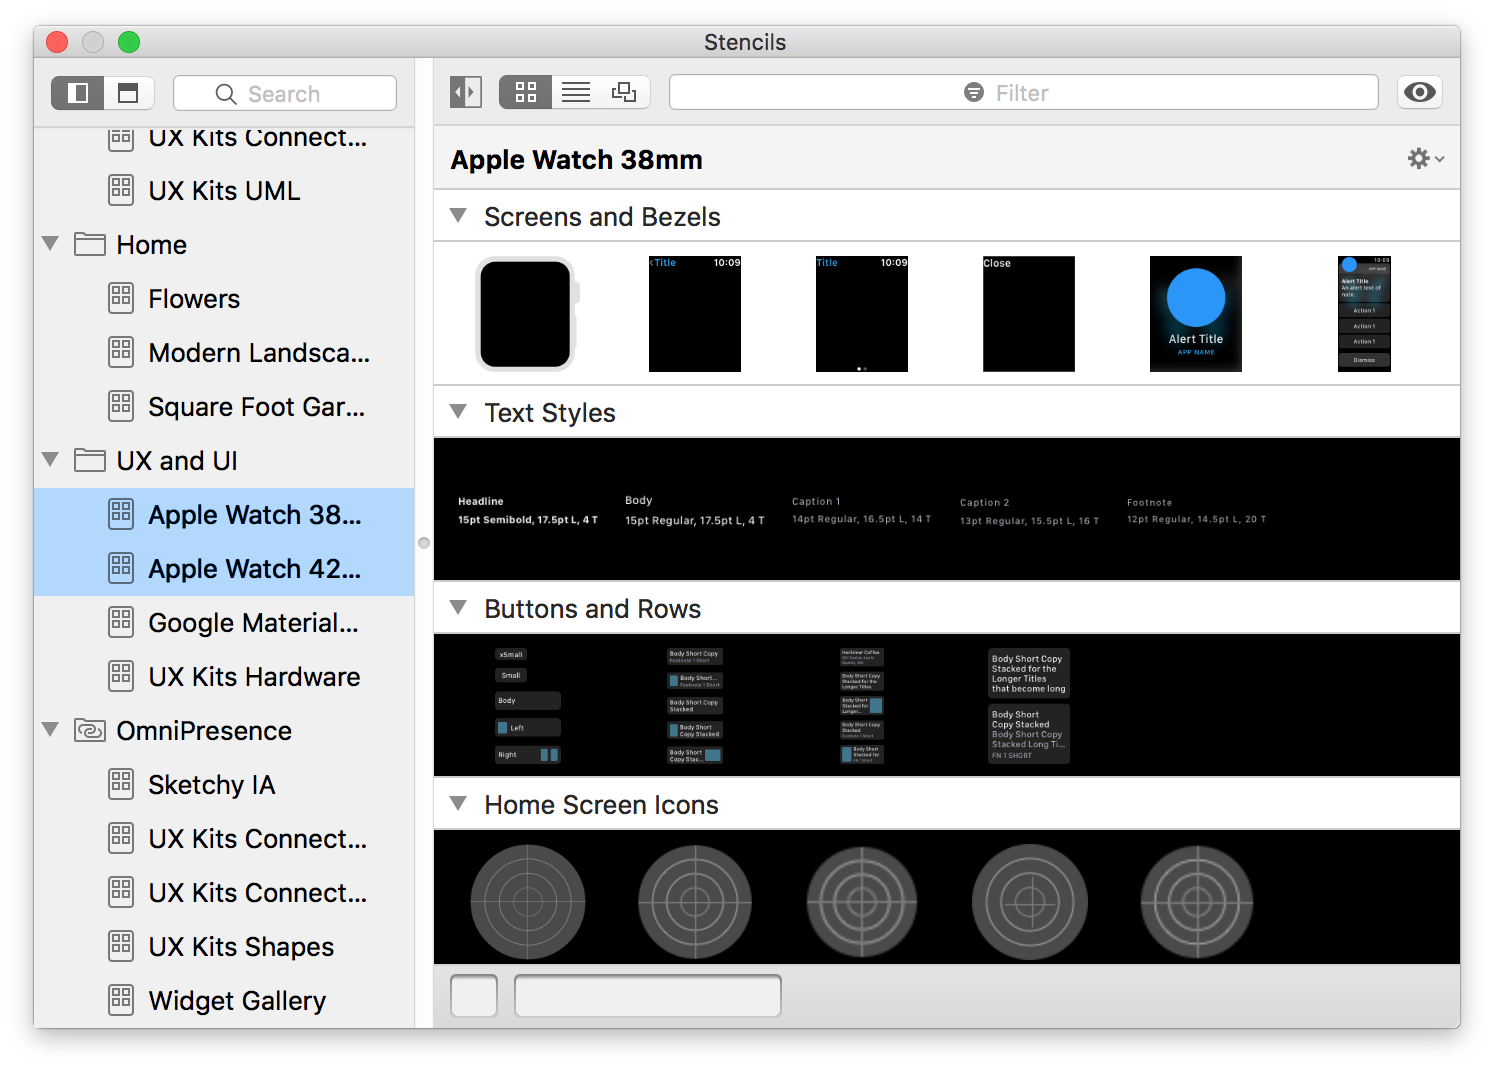Click the UX and UI folder icon

[90, 460]
